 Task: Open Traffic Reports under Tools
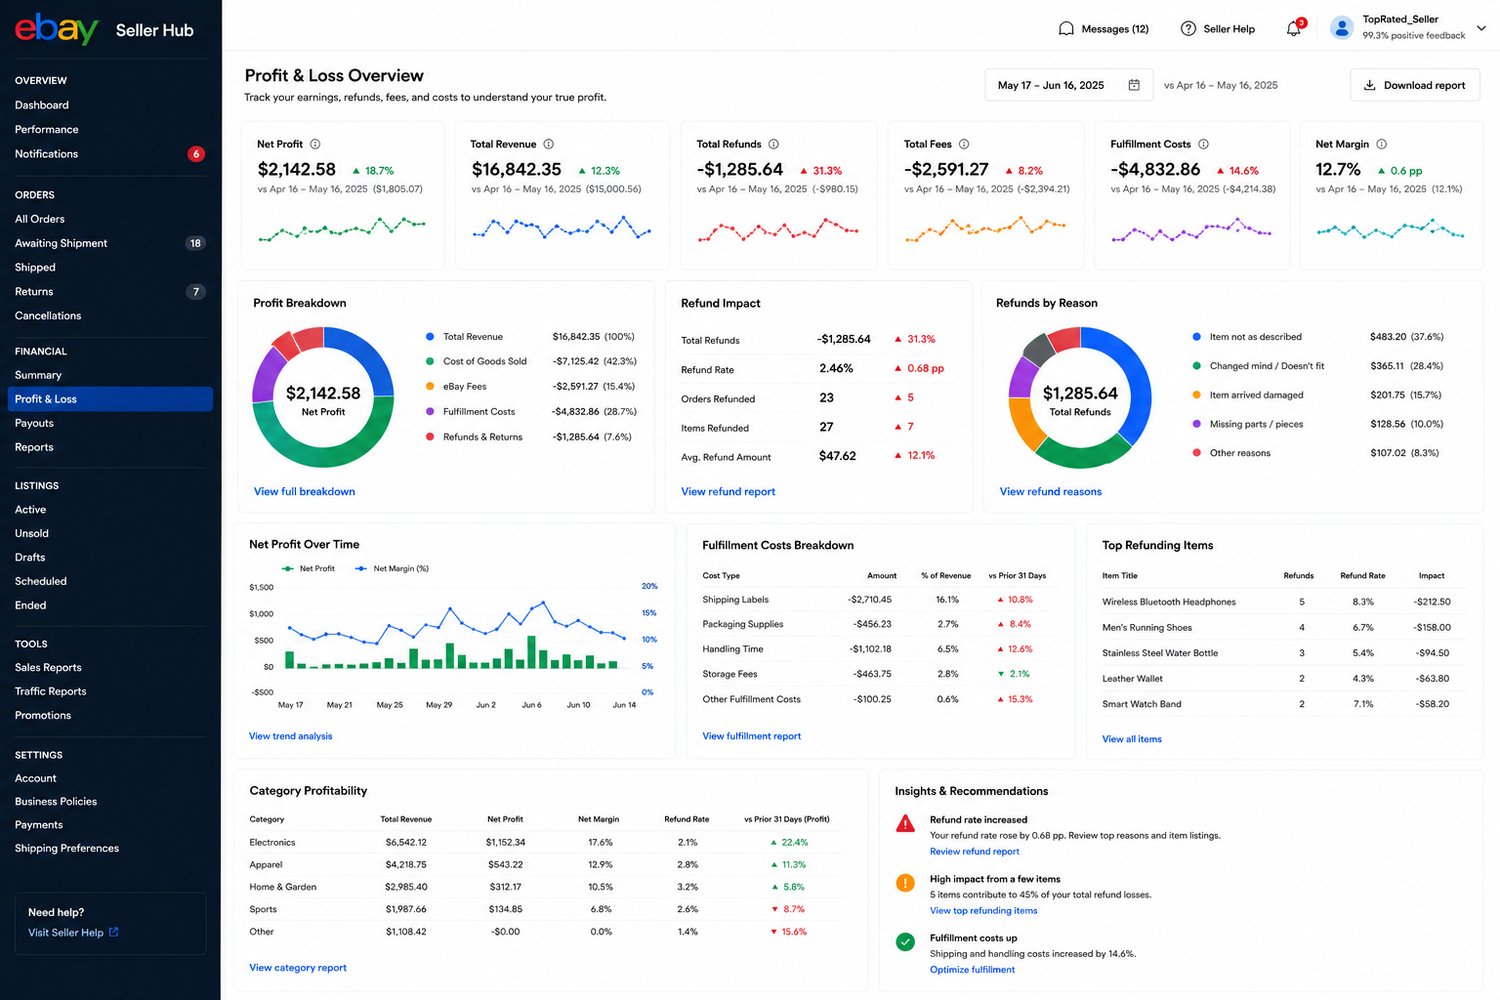pyautogui.click(x=51, y=691)
